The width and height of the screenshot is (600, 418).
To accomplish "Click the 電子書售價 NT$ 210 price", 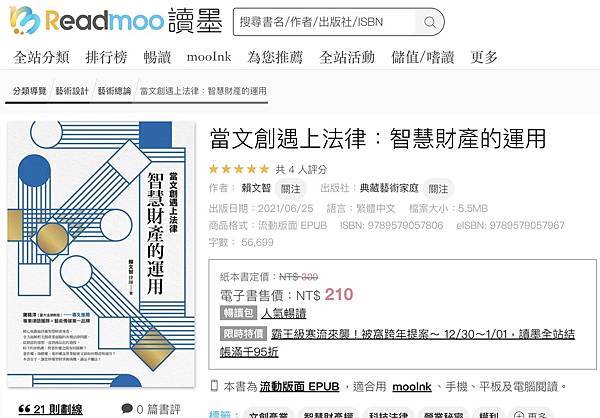I will pos(286,295).
